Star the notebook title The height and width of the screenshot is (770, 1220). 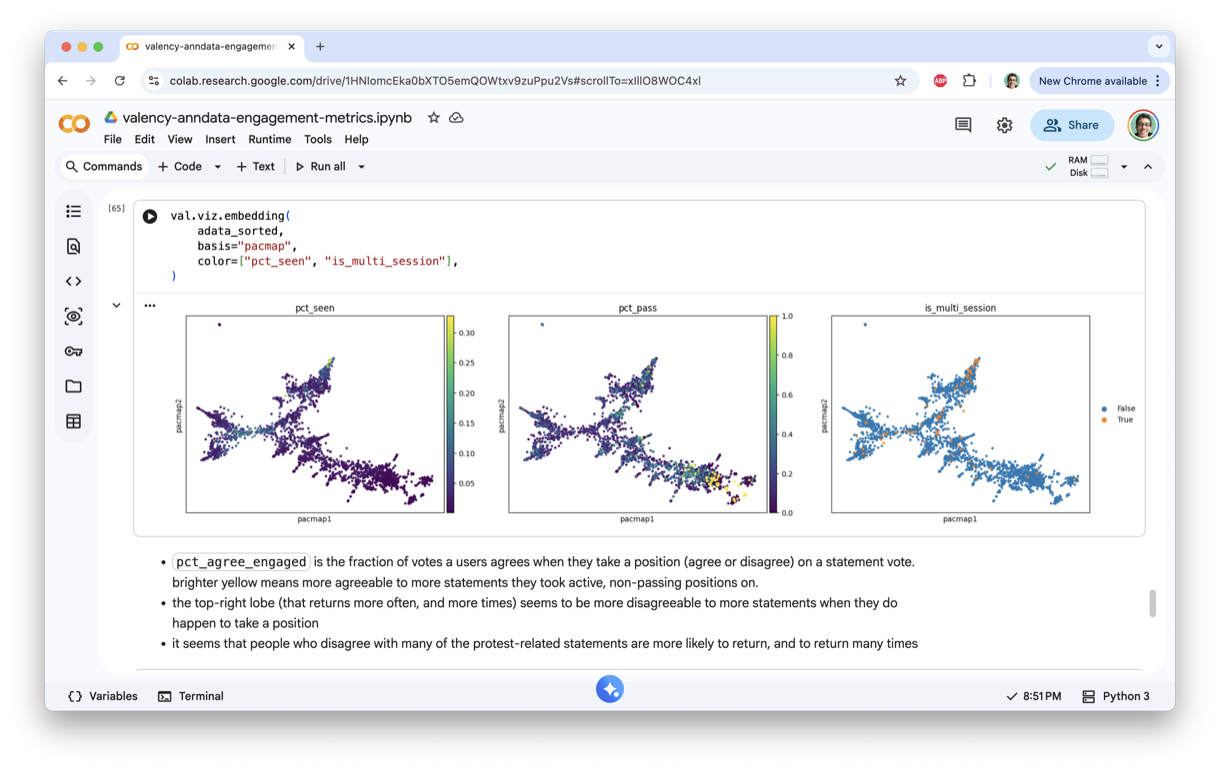click(x=433, y=118)
